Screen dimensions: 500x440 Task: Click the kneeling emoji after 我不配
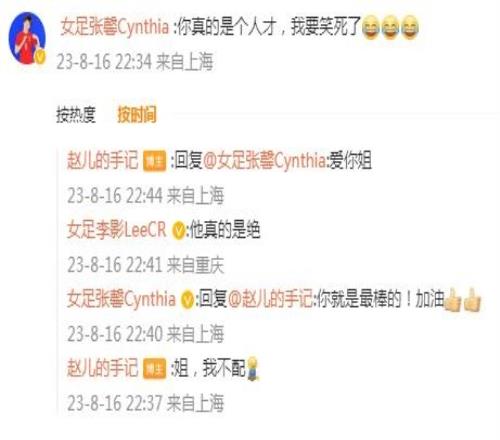(x=253, y=368)
